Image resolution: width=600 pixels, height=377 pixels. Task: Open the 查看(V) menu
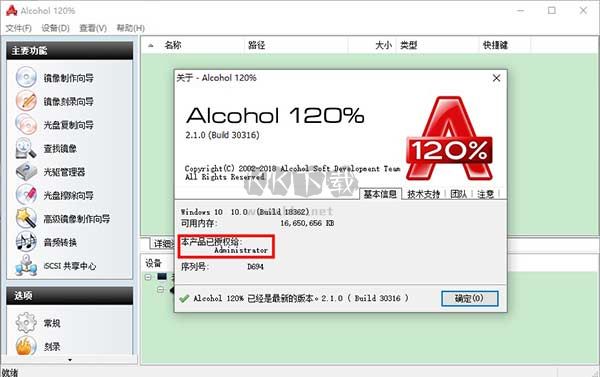tap(93, 28)
